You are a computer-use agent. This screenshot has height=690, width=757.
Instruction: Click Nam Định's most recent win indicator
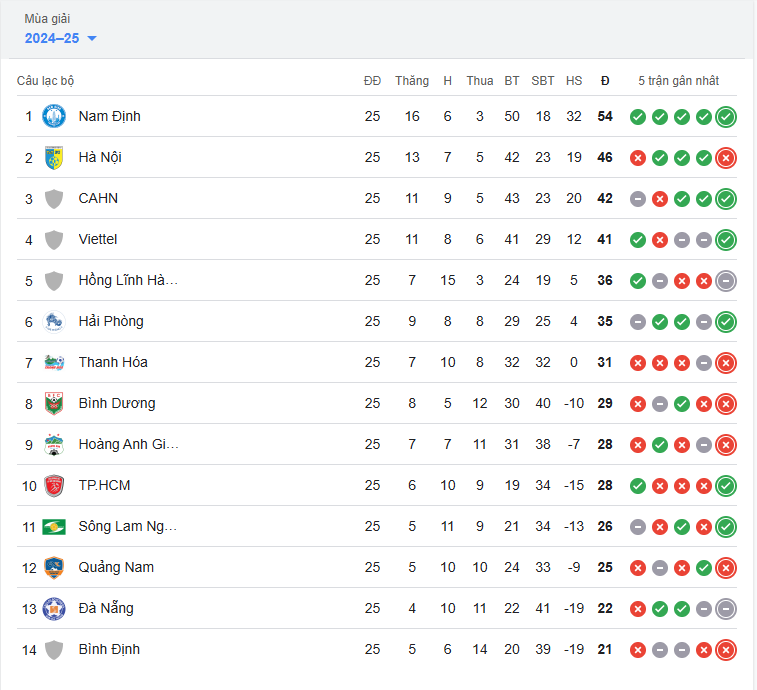726,116
